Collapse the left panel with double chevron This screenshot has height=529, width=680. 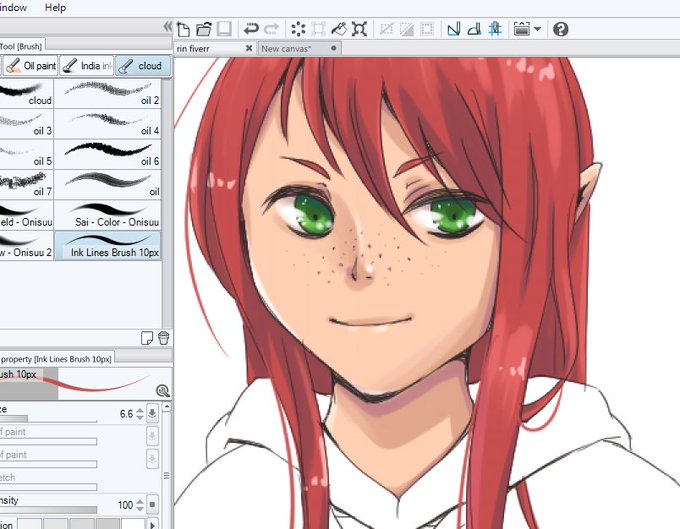click(x=168, y=27)
